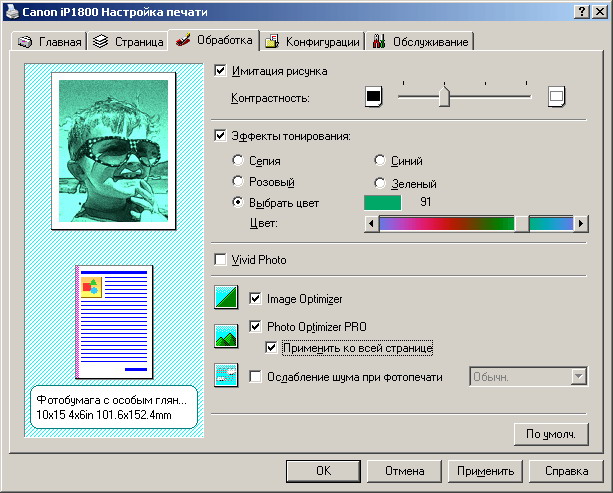Click the low contrast dark icon
The image size is (613, 493).
pyautogui.click(x=373, y=97)
